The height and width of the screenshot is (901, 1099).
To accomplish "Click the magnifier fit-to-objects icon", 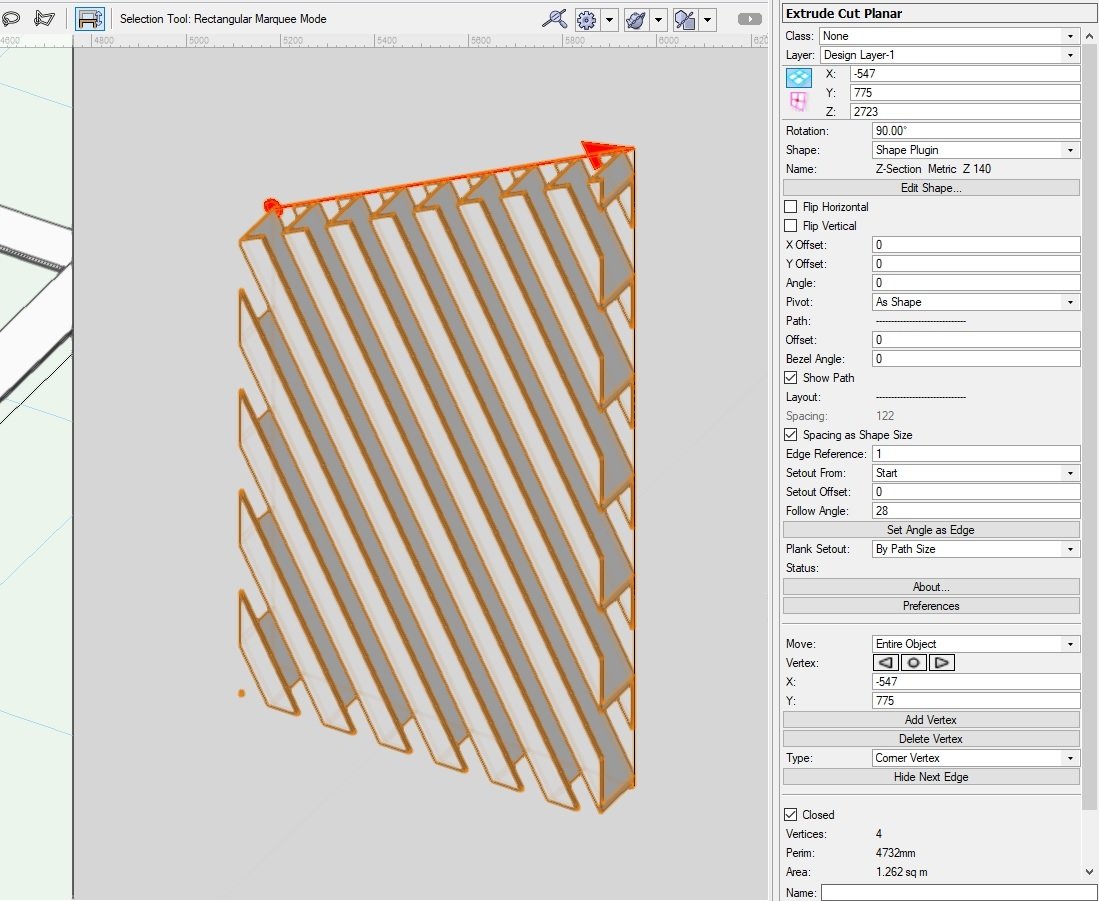I will tap(555, 19).
